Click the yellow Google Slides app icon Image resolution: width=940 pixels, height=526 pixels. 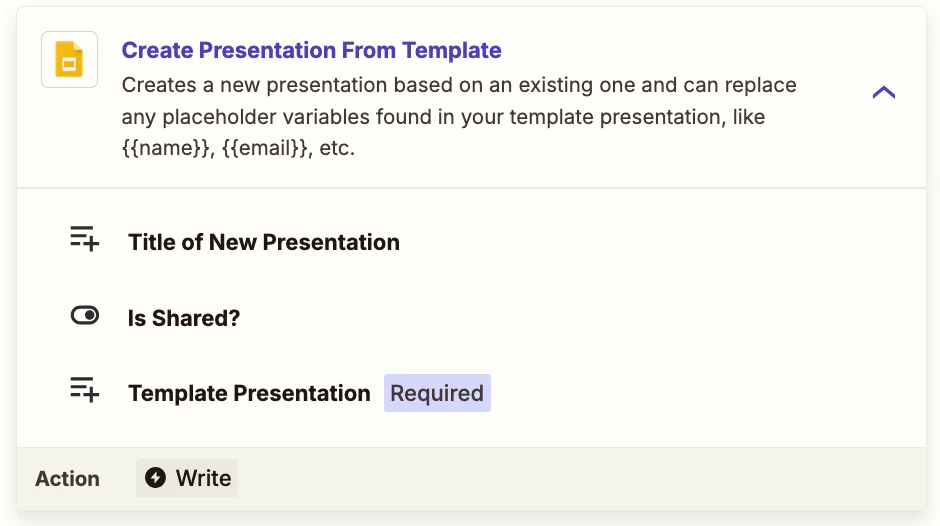coord(70,60)
